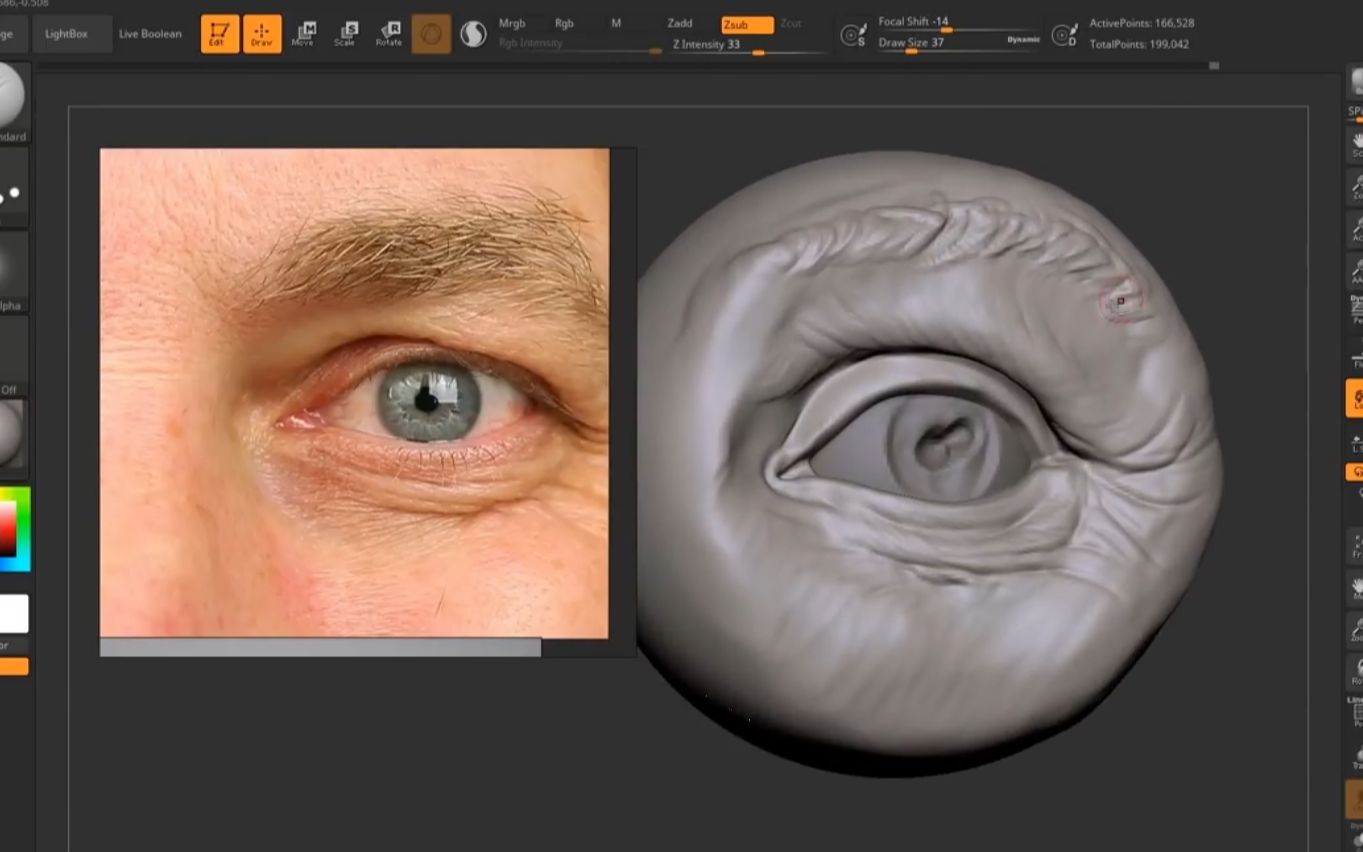The width and height of the screenshot is (1363, 852).
Task: Click the D dynamic brush icon
Action: (x=1065, y=35)
